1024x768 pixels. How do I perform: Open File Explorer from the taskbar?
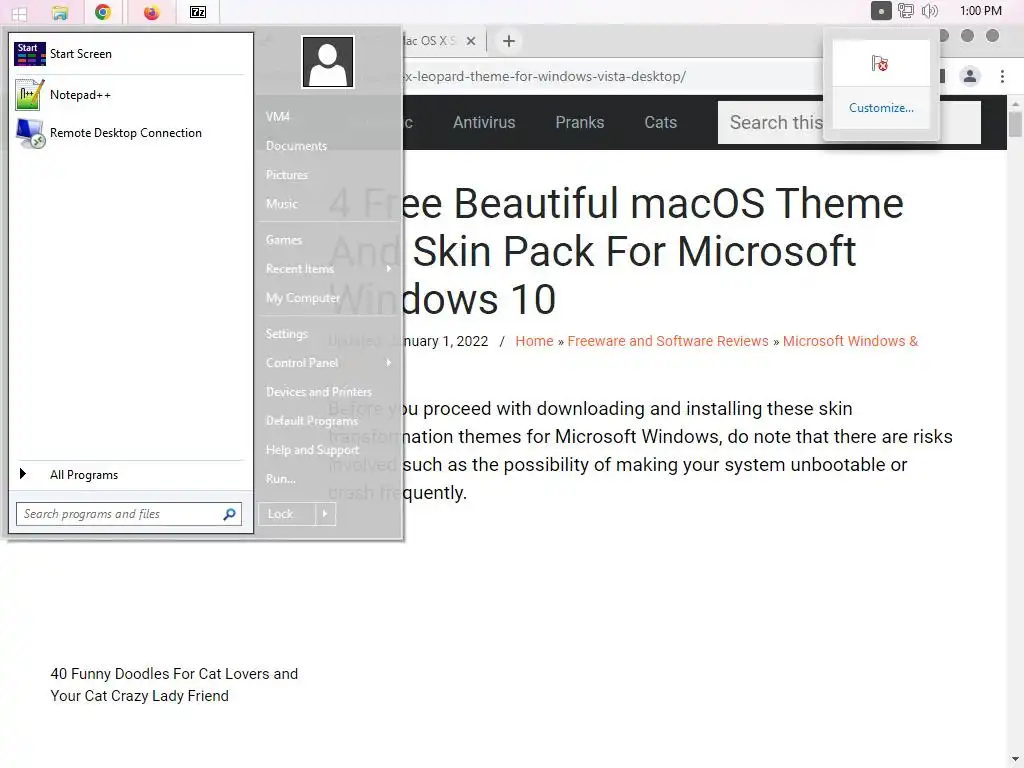59,12
